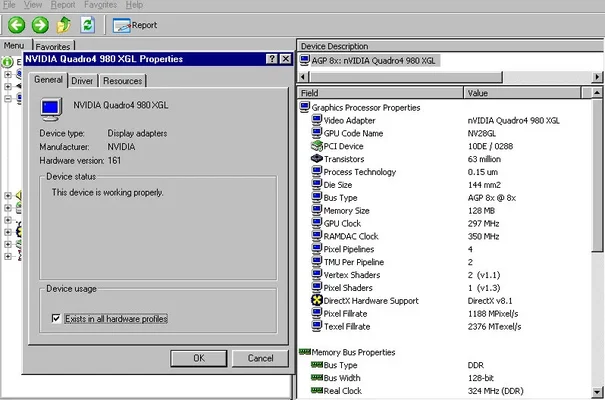This screenshot has width=605, height=400.
Task: Open the File menu
Action: click(9, 5)
